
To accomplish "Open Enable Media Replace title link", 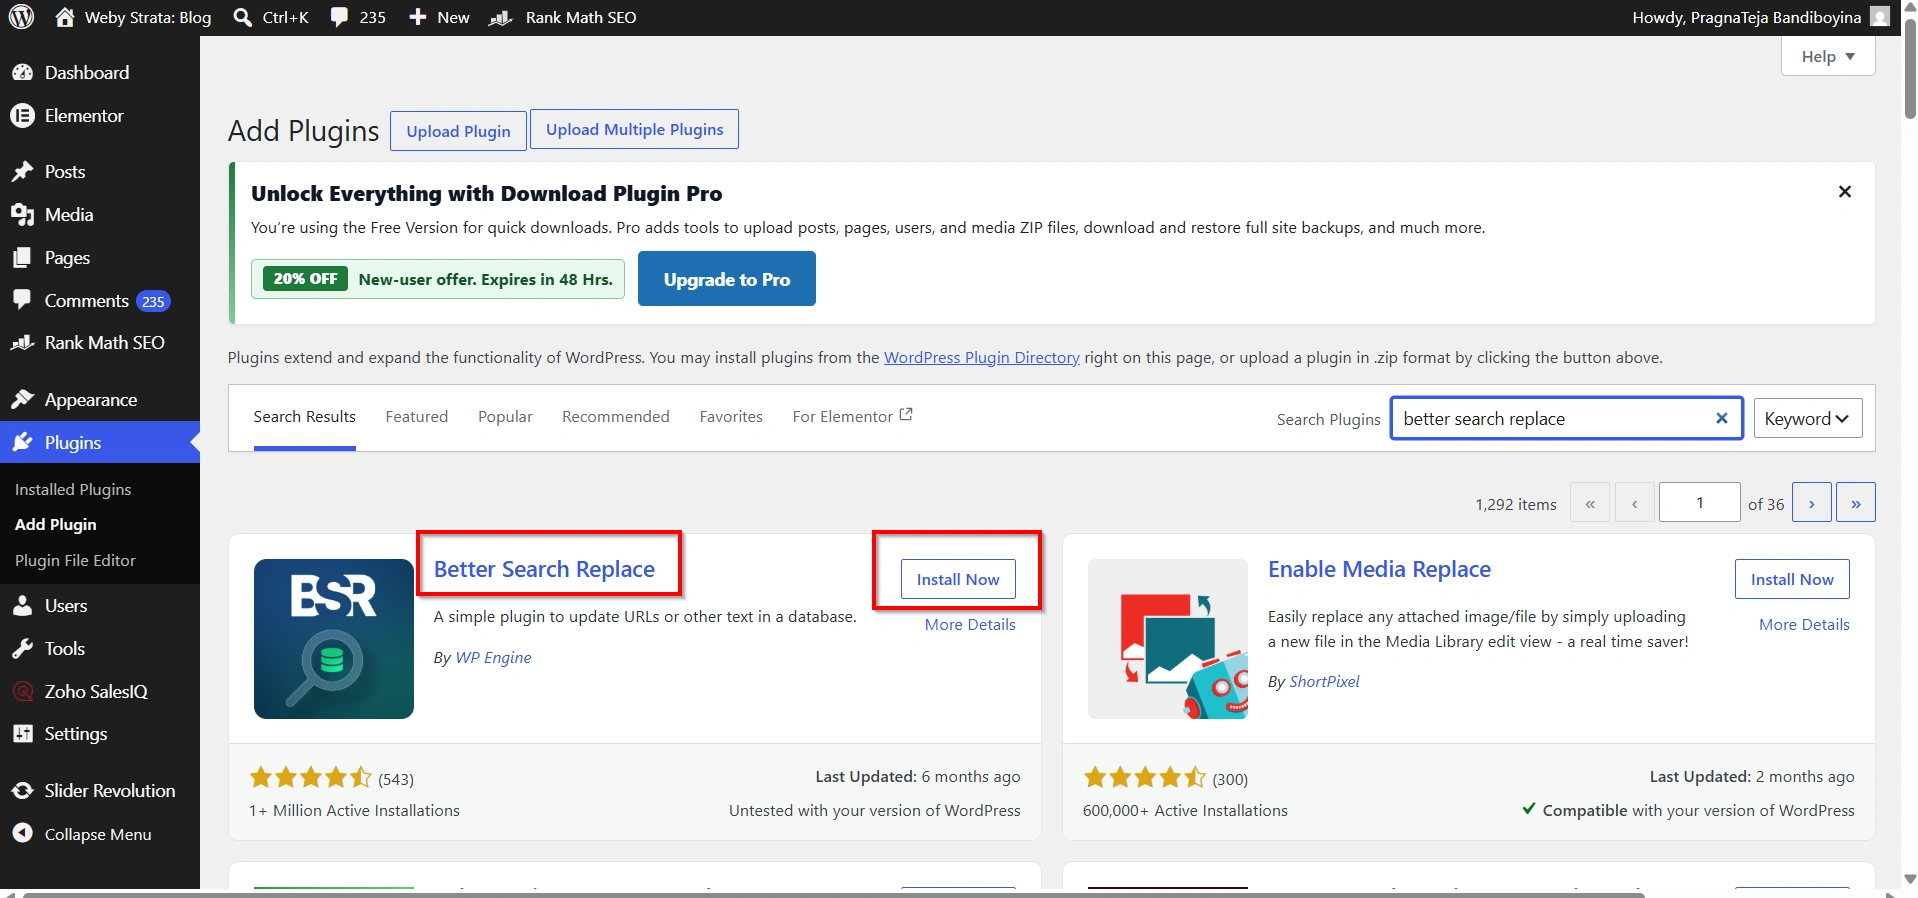I will (x=1379, y=569).
